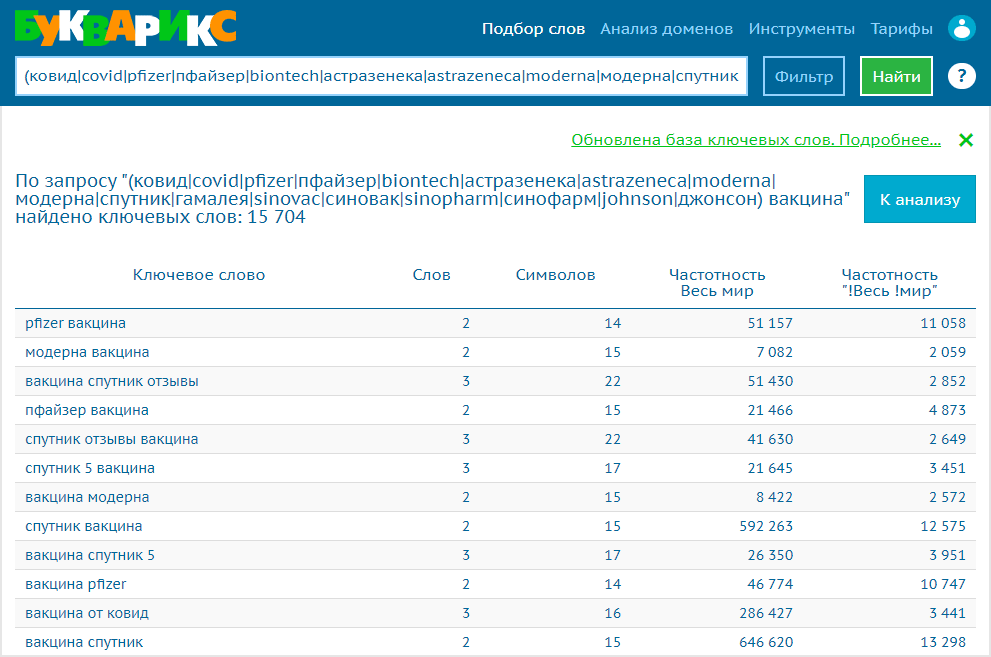Screen dimensions: 991x657
Task: Open Инструменты menu item
Action: coord(801,29)
